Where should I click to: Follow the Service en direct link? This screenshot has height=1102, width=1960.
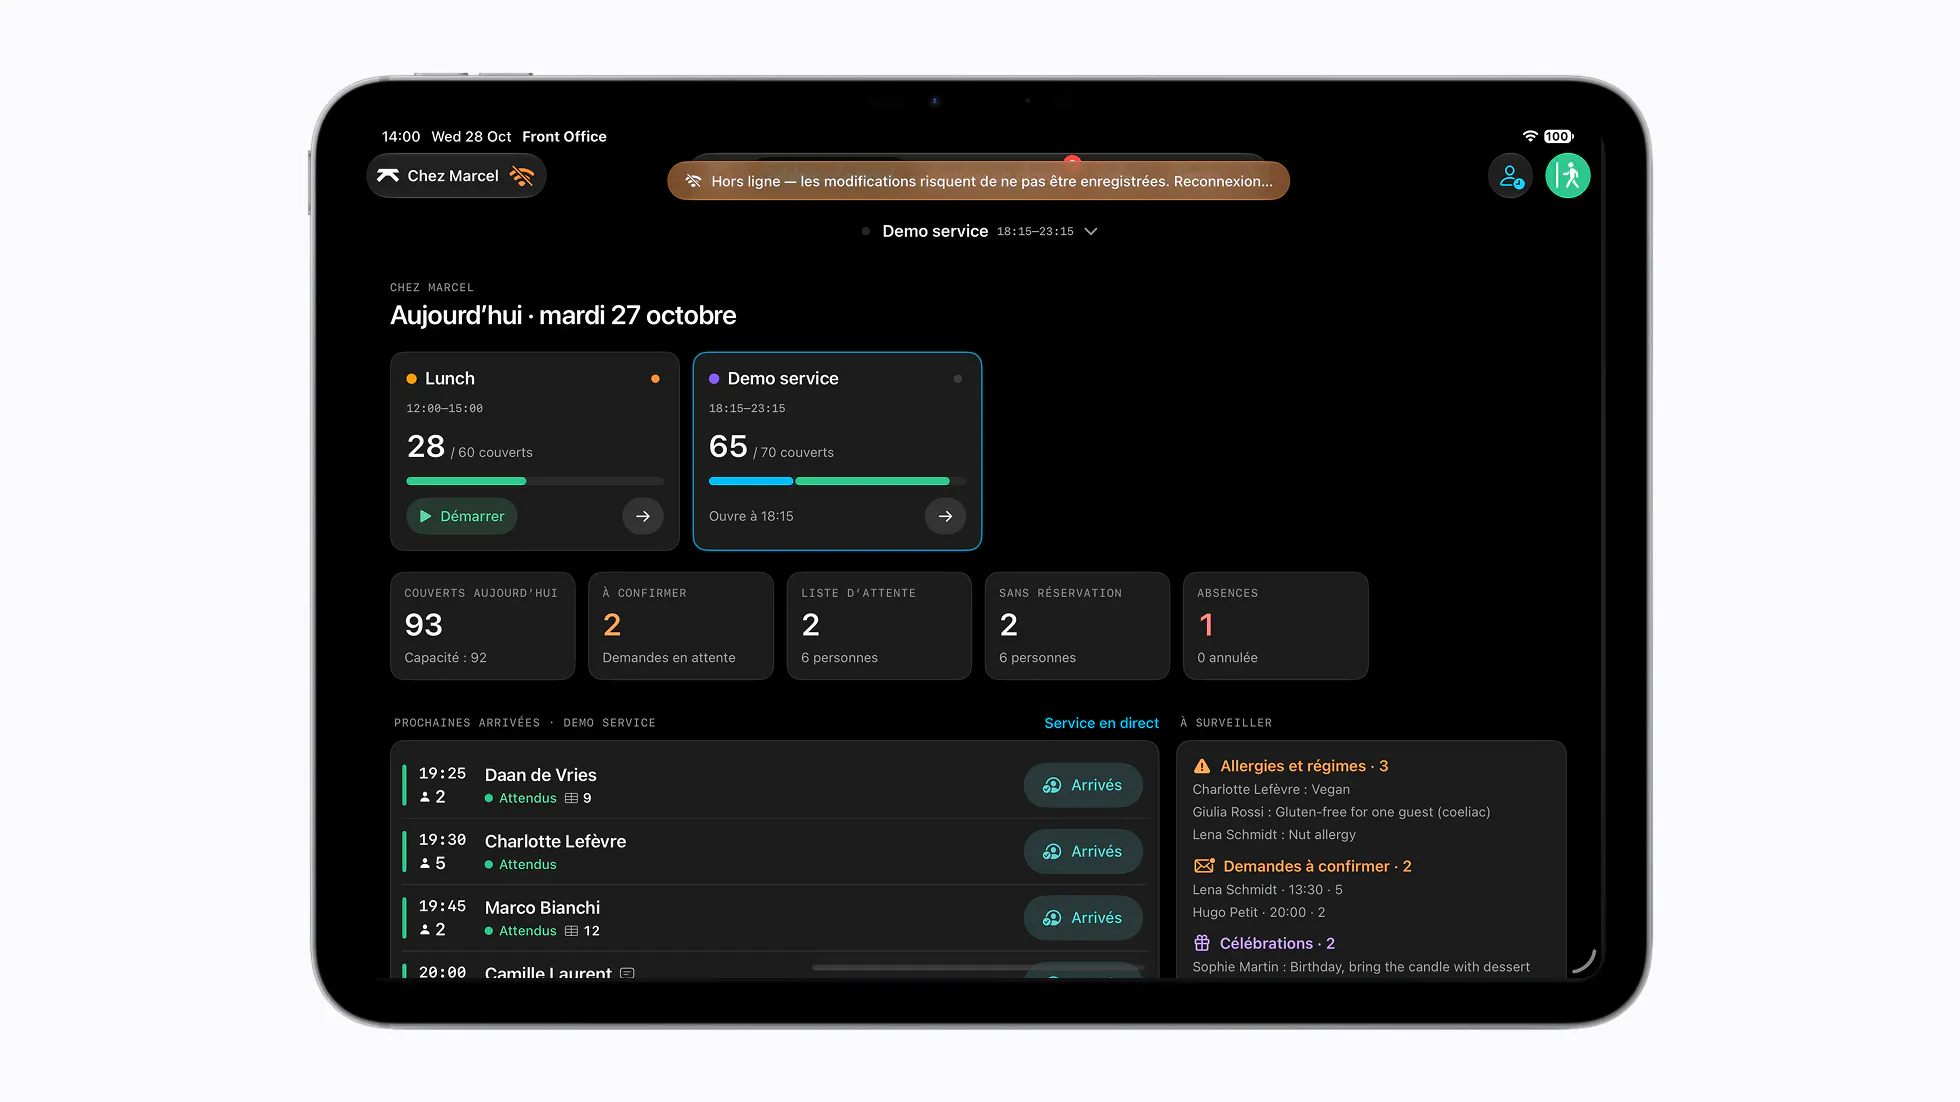click(x=1101, y=723)
